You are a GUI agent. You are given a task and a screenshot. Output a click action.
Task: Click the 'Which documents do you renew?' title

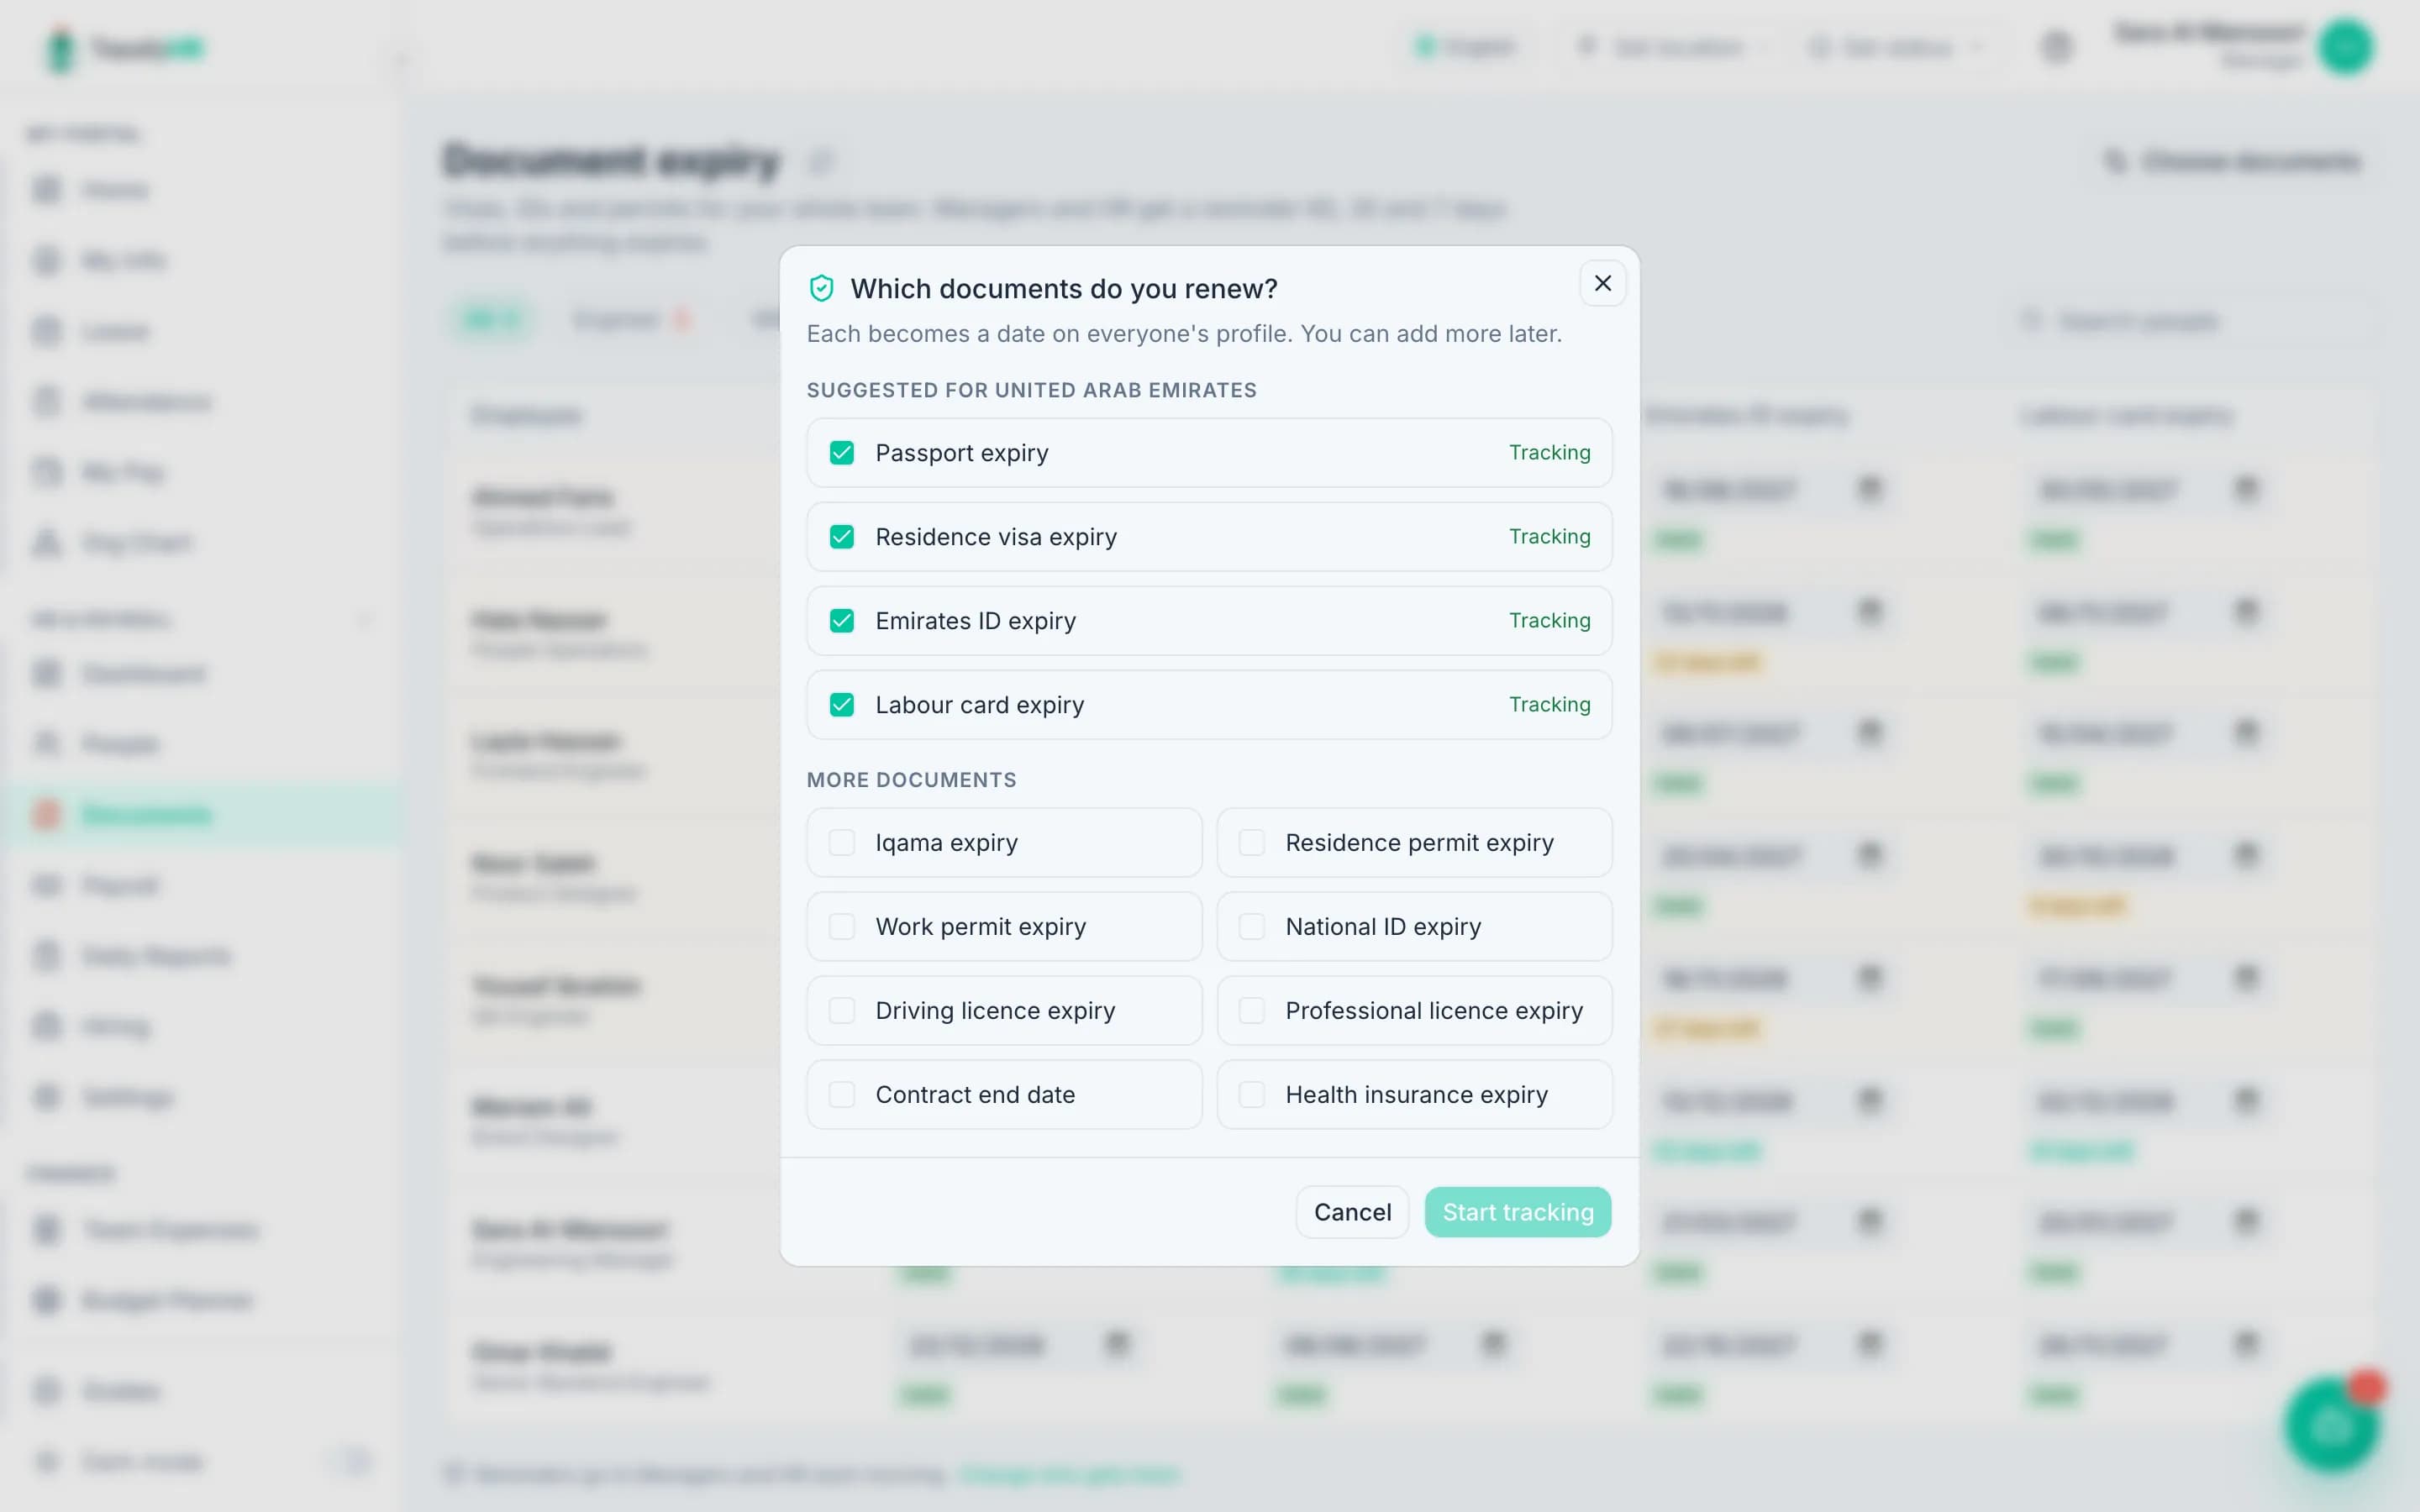pos(1064,289)
